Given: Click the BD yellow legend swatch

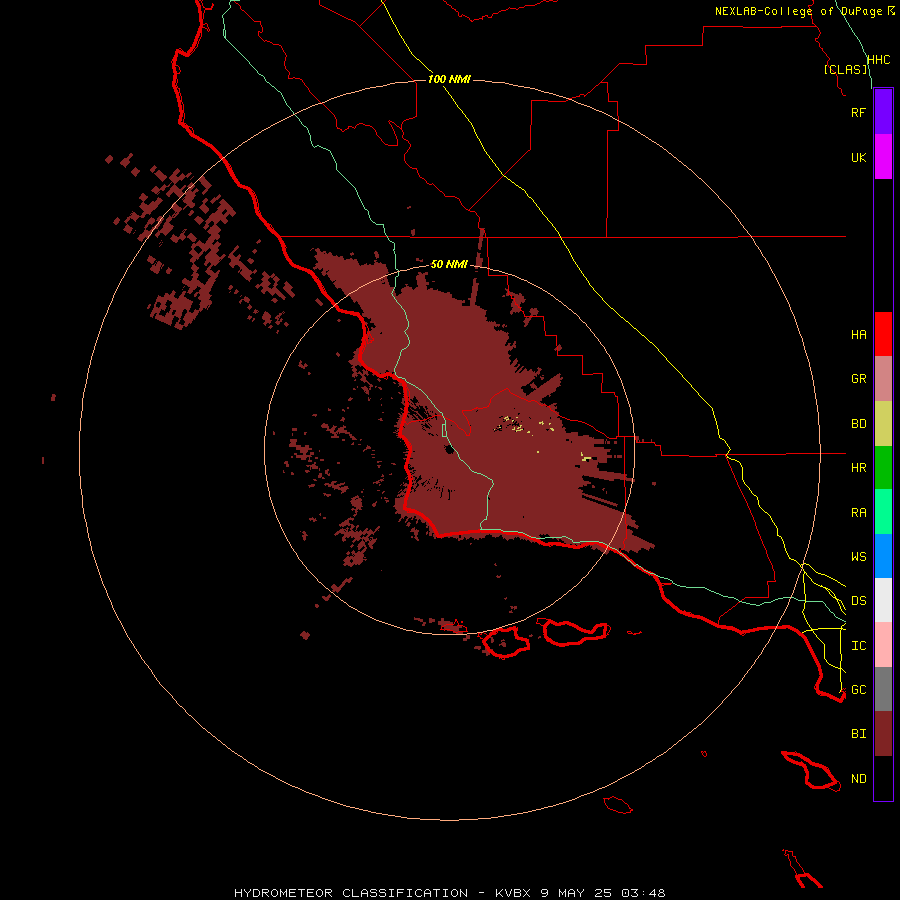Looking at the screenshot, I should (x=883, y=424).
